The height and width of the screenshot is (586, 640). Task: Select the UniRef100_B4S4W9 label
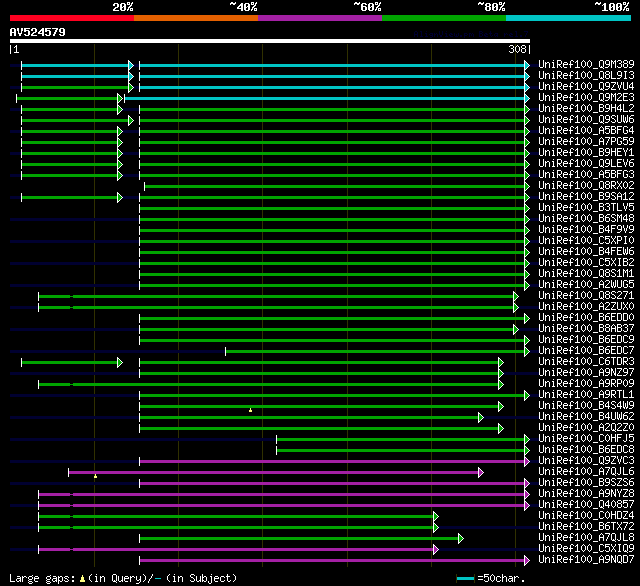[x=586, y=406]
